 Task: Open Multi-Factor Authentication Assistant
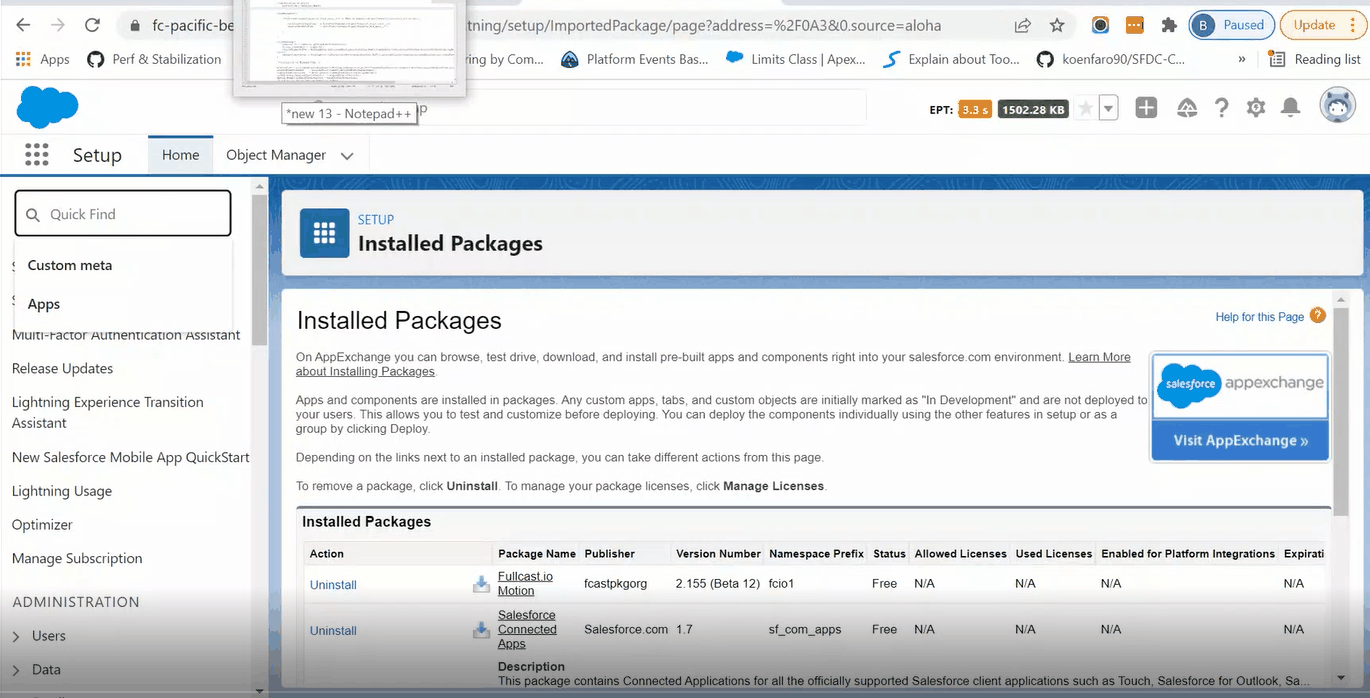click(126, 335)
